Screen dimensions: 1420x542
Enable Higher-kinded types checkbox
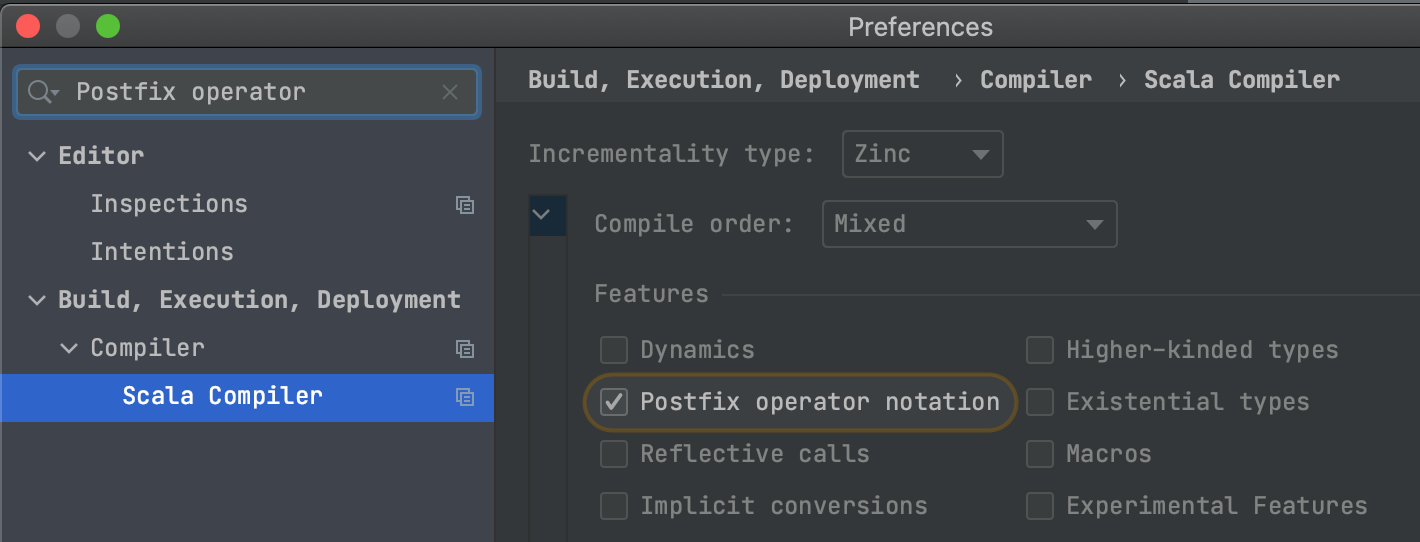(x=1040, y=350)
